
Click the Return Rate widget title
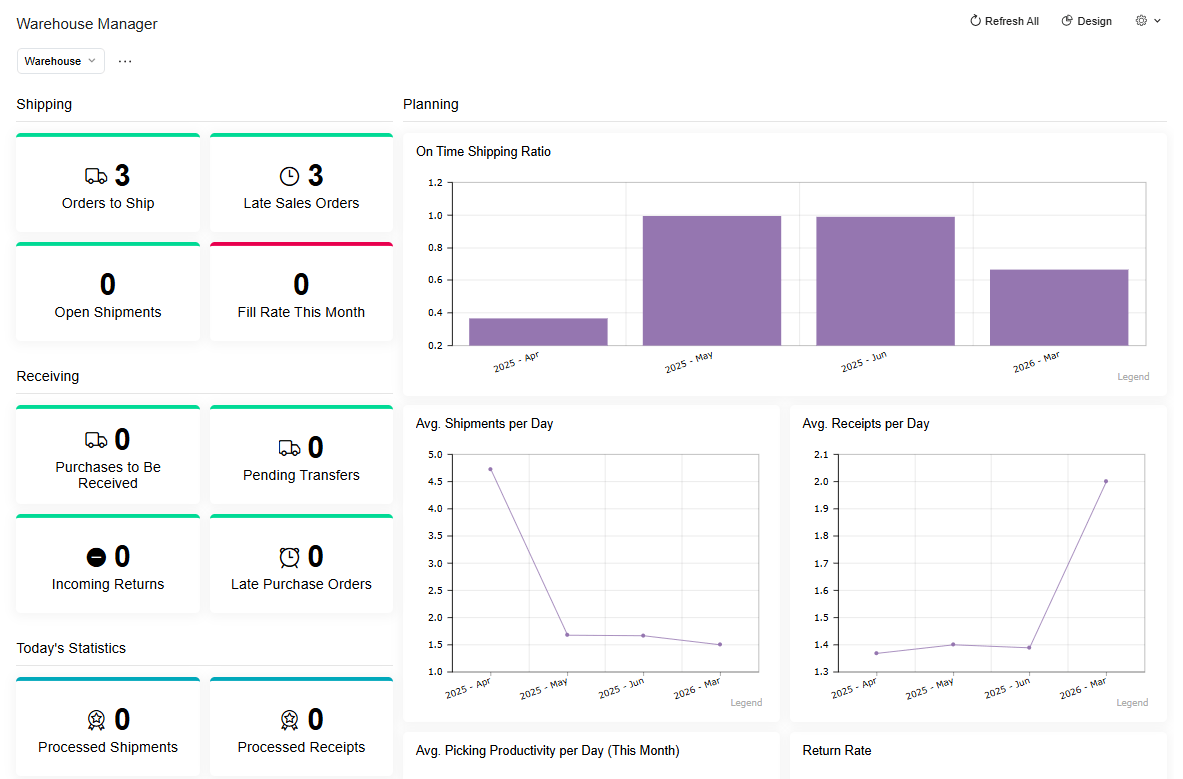(837, 750)
